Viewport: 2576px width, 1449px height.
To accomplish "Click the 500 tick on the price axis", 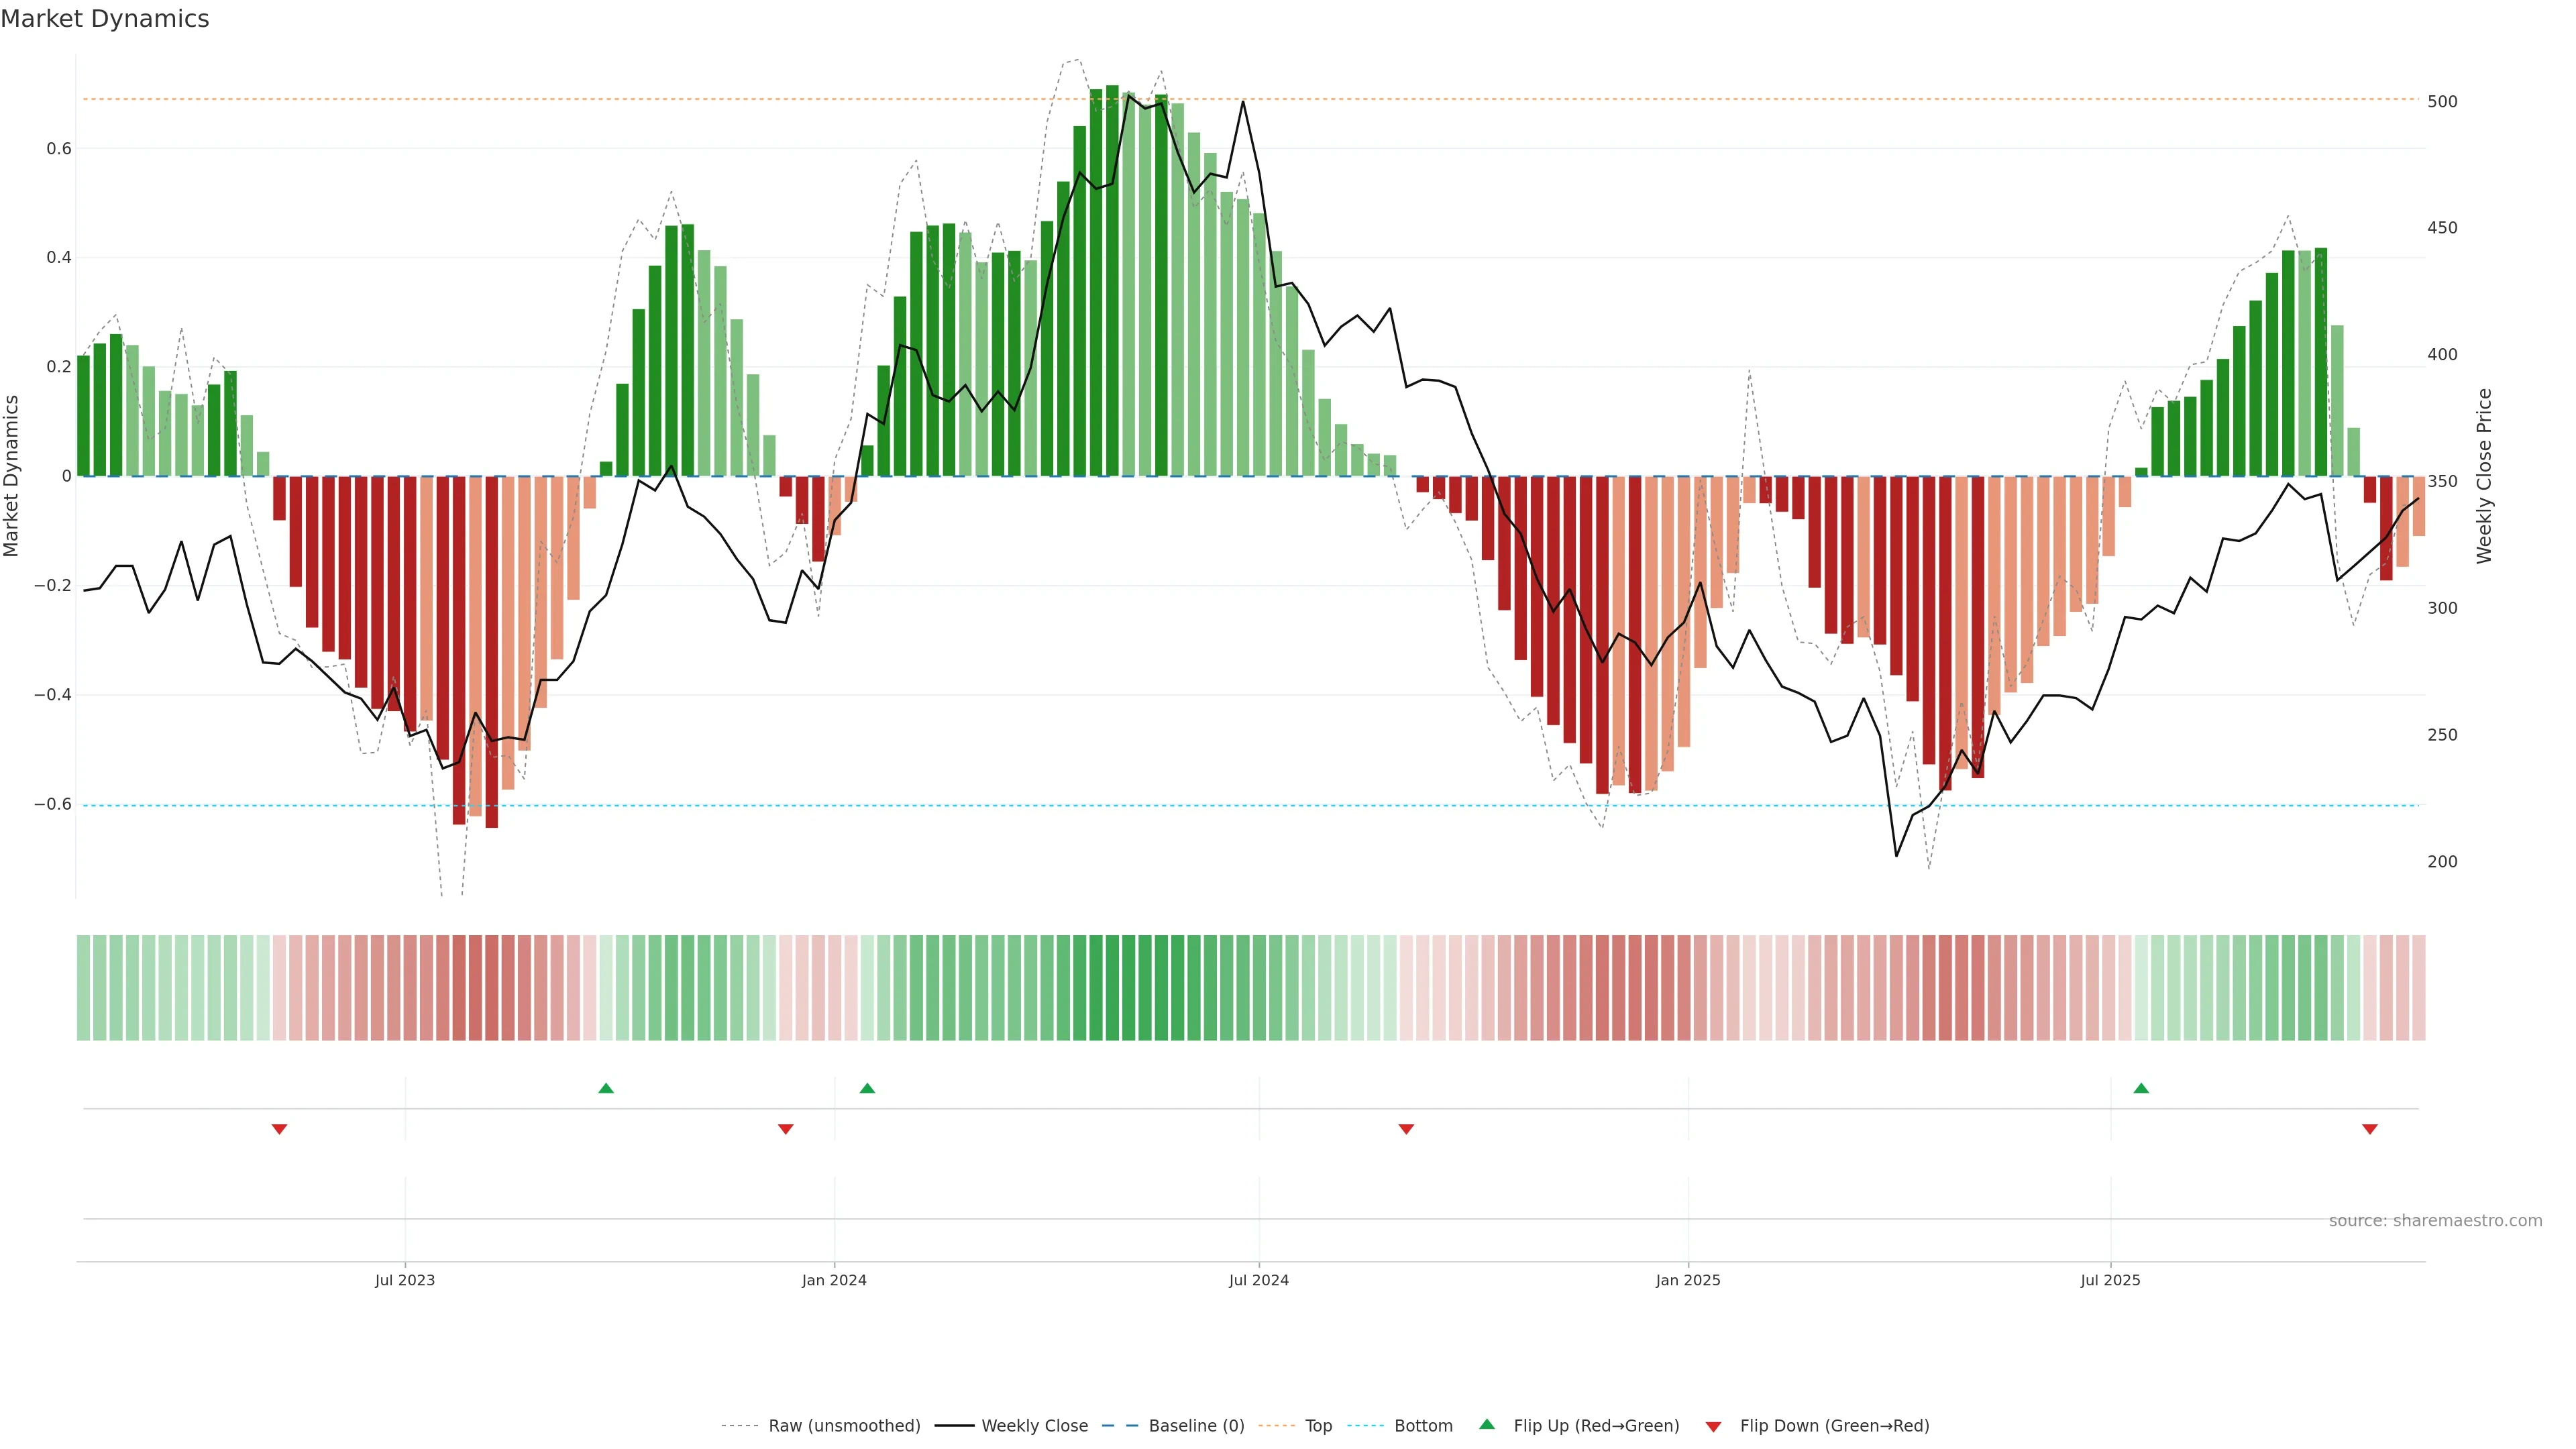I will (2442, 102).
